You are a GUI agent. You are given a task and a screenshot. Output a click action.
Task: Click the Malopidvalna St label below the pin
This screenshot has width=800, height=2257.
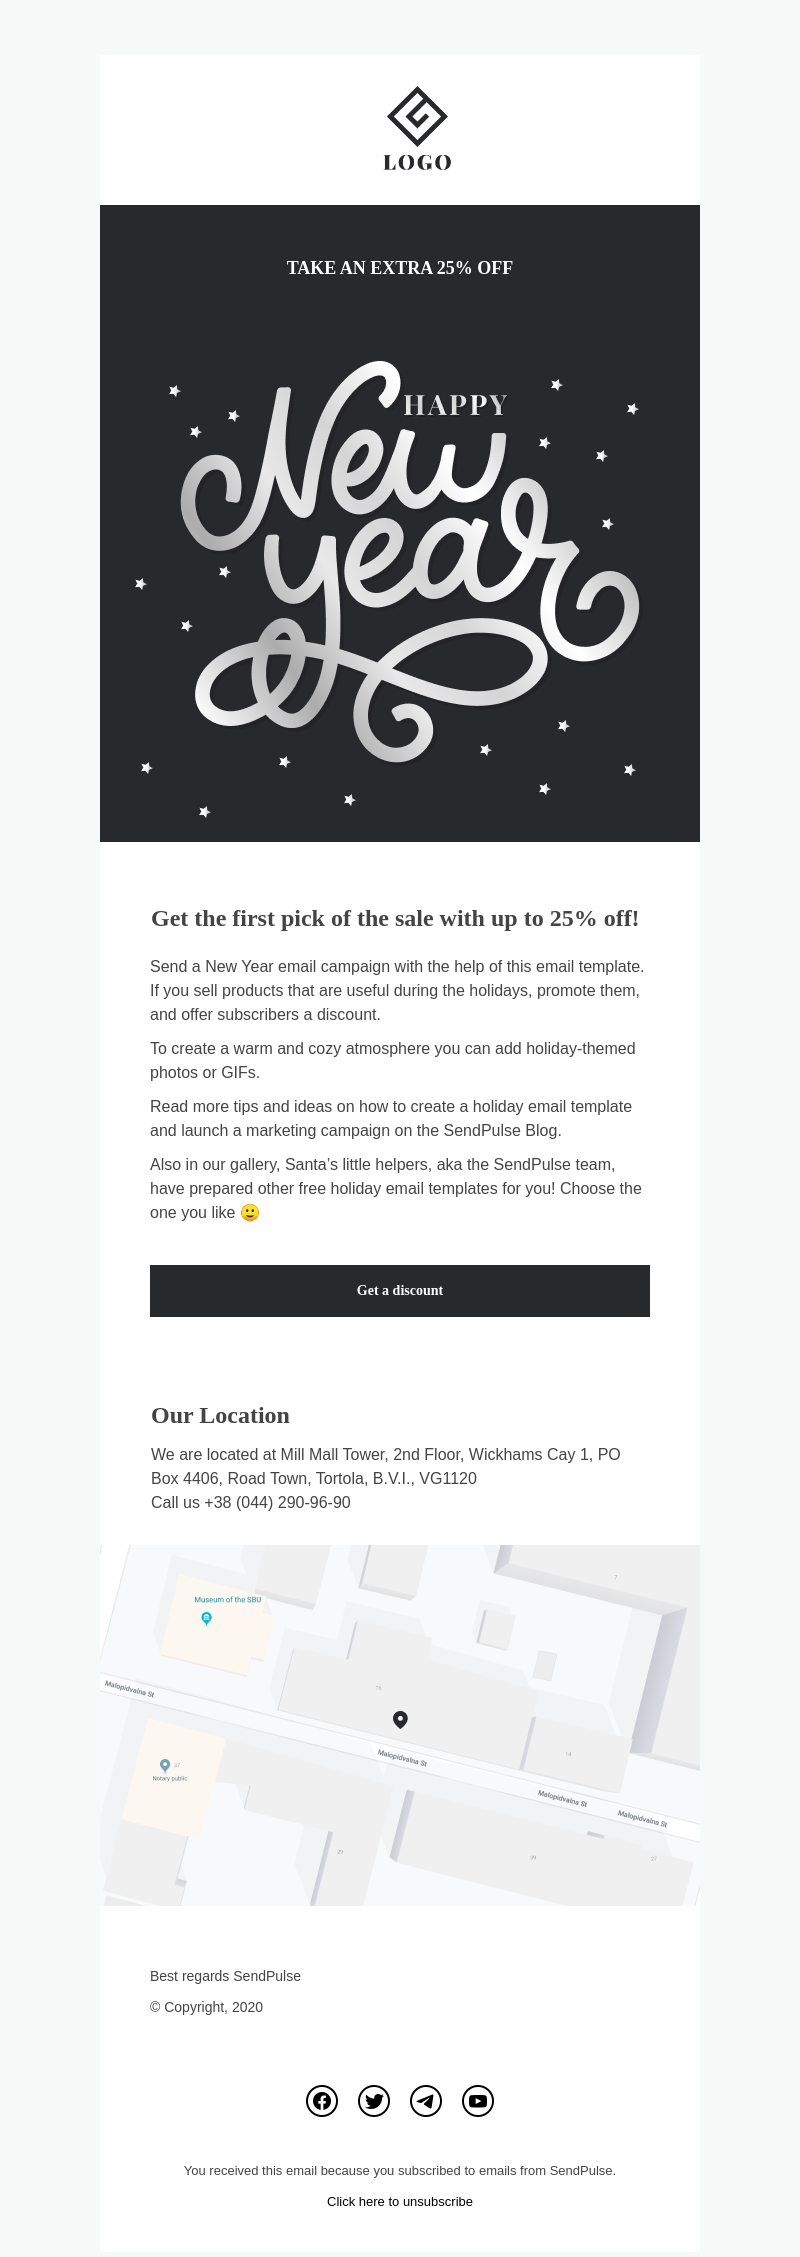[402, 1757]
